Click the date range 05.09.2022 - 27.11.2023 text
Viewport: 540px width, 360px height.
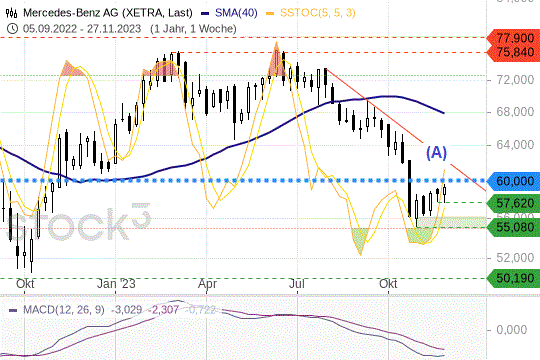click(x=82, y=29)
